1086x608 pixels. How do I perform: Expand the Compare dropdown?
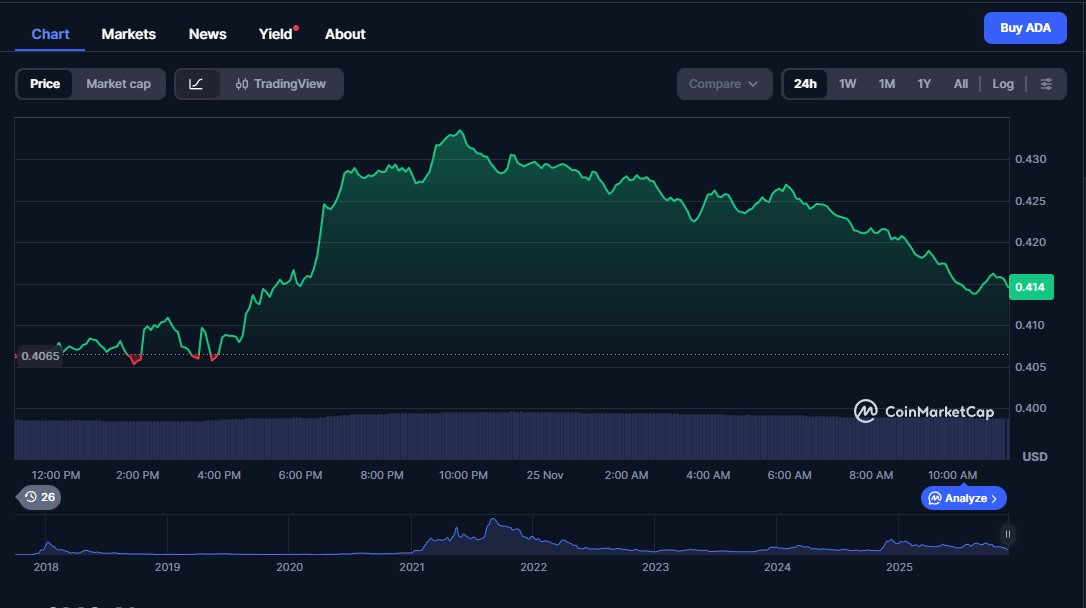pyautogui.click(x=724, y=84)
